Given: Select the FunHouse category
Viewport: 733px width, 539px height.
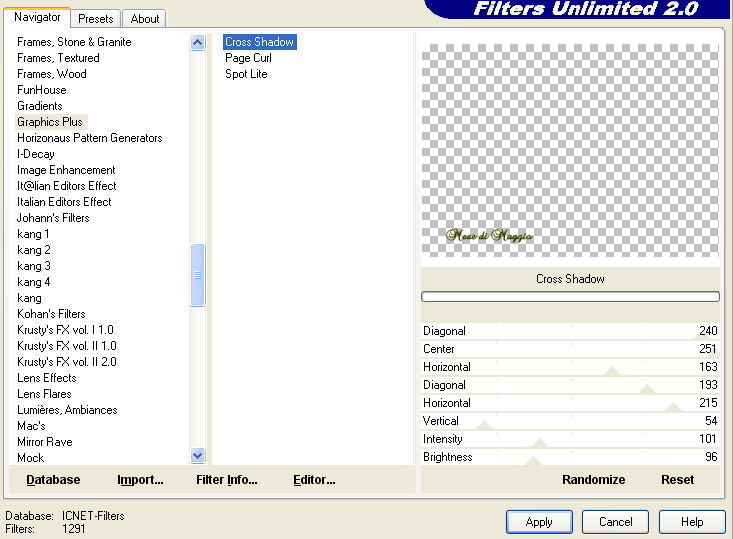Looking at the screenshot, I should tap(42, 90).
